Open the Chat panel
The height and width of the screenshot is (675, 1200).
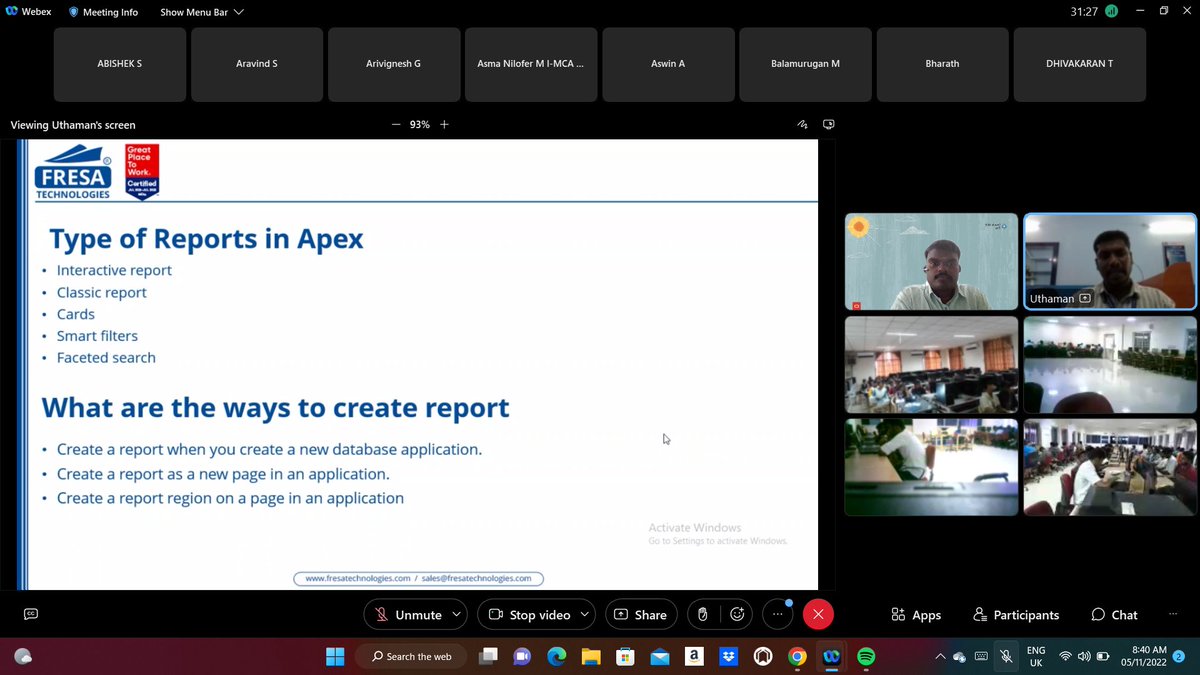click(1114, 615)
